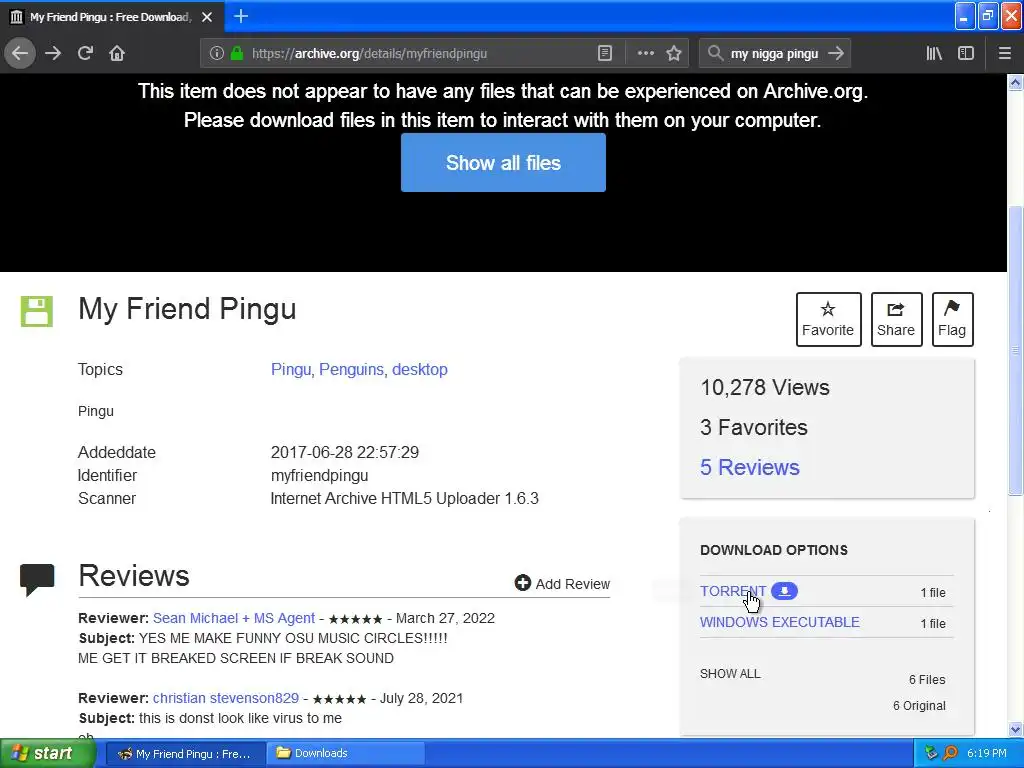Click the page vertical scrollbar thumb

(x=1015, y=350)
